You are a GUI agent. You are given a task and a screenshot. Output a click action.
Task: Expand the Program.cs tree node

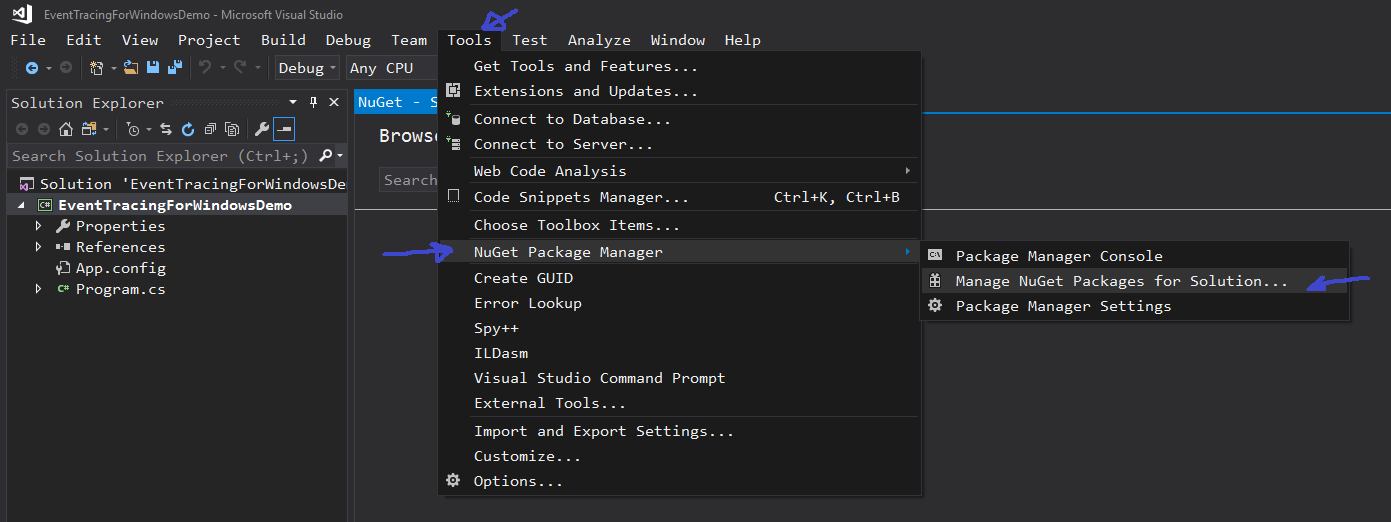[39, 289]
